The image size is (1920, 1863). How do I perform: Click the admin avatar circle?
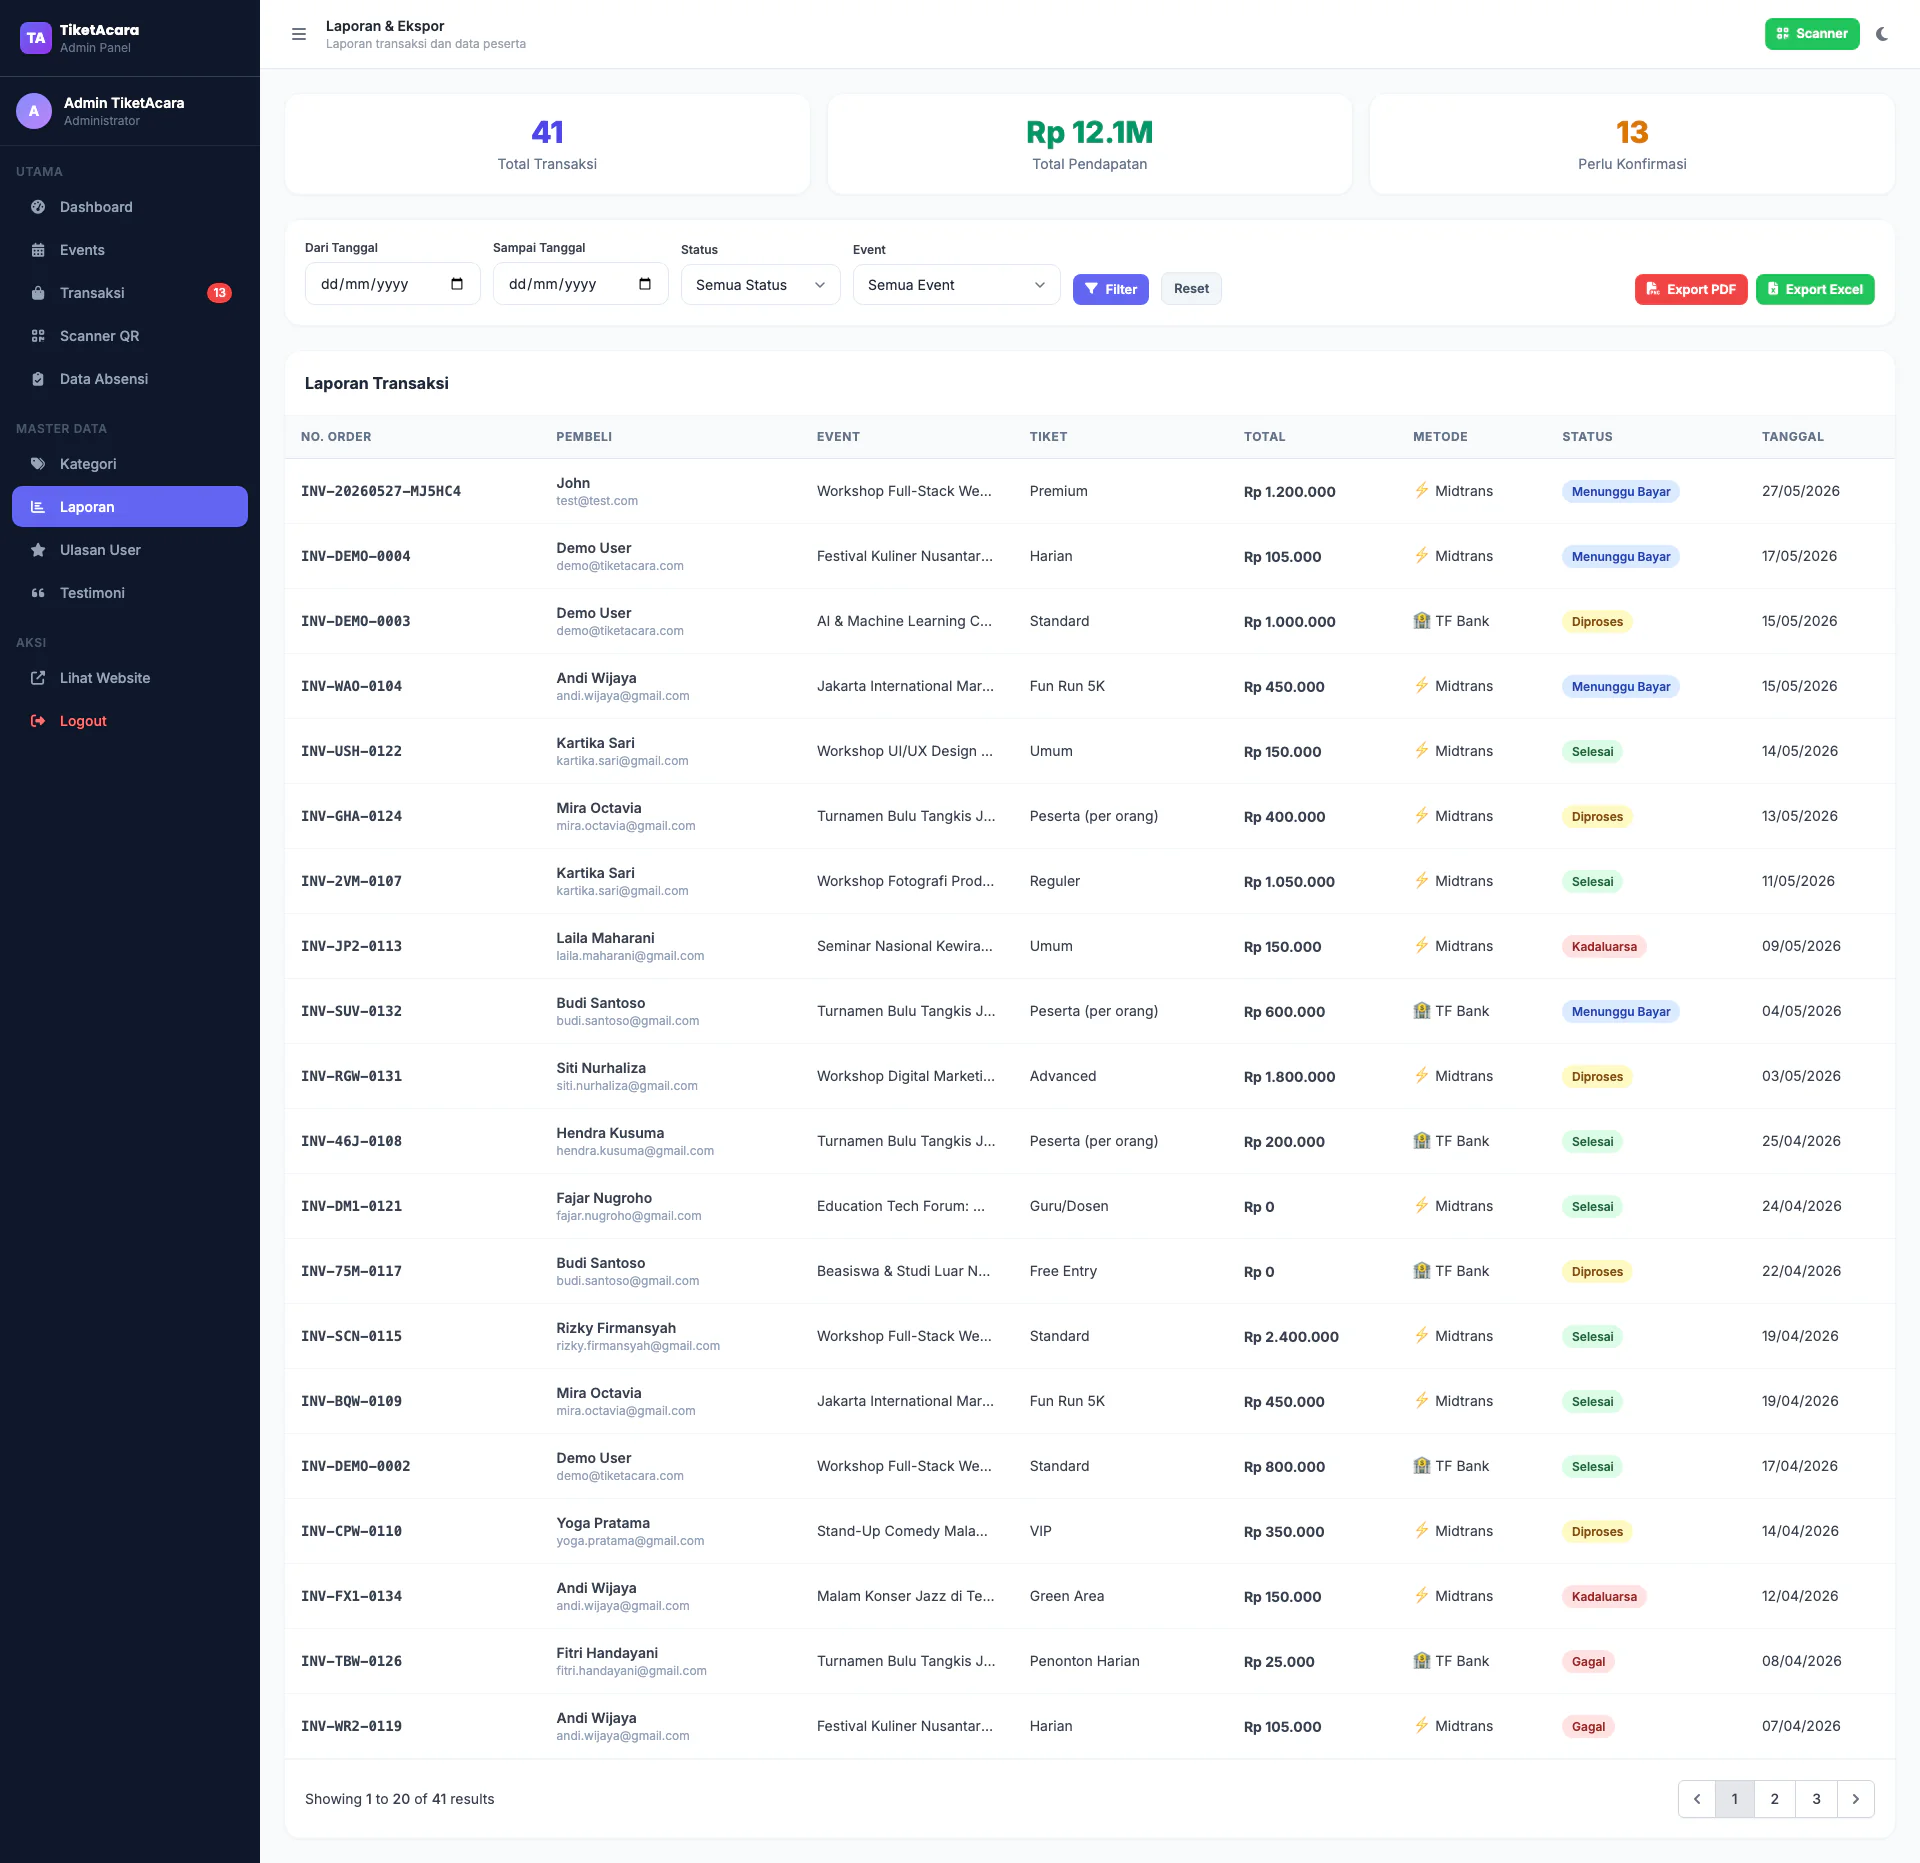click(x=34, y=111)
